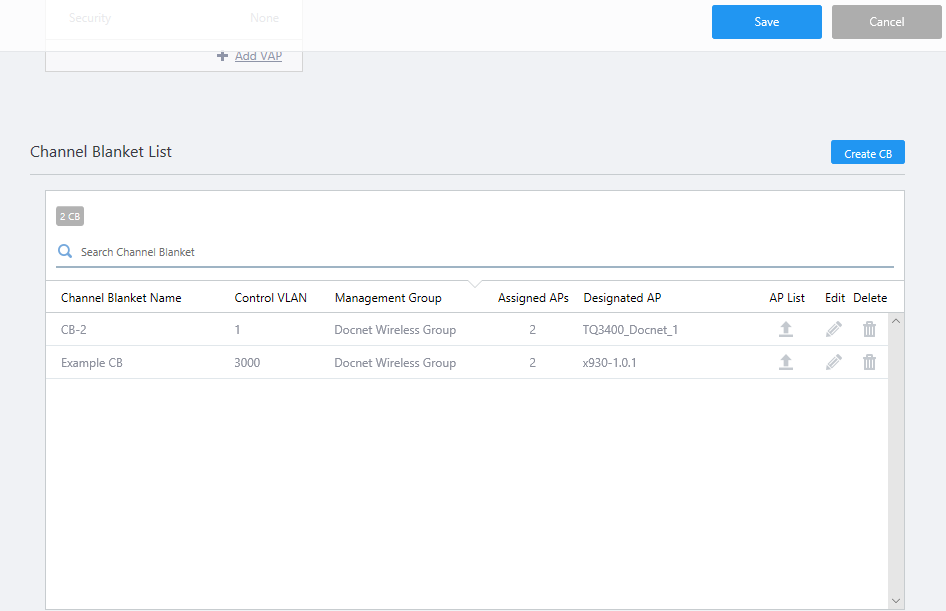
Task: Click the Control VLAN value 3000
Action: [247, 363]
